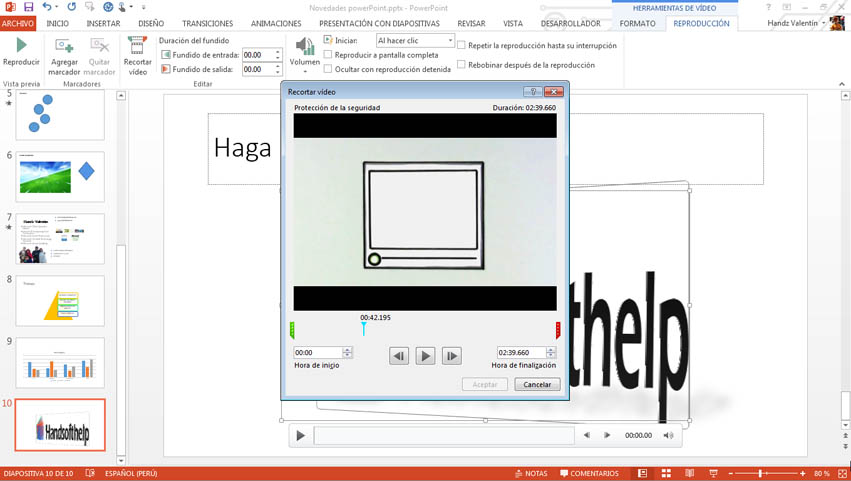This screenshot has width=851, height=481.
Task: Click the play button in trim dialog
Action: pyautogui.click(x=425, y=355)
